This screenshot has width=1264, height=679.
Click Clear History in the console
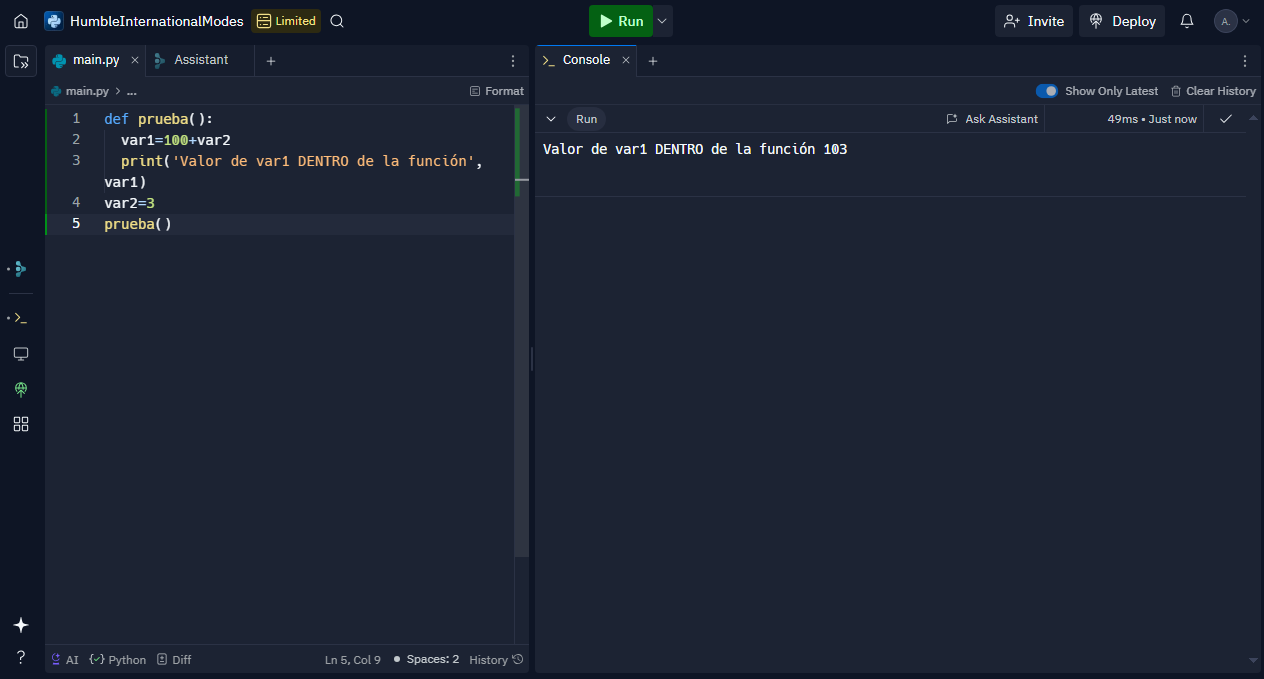[1213, 91]
